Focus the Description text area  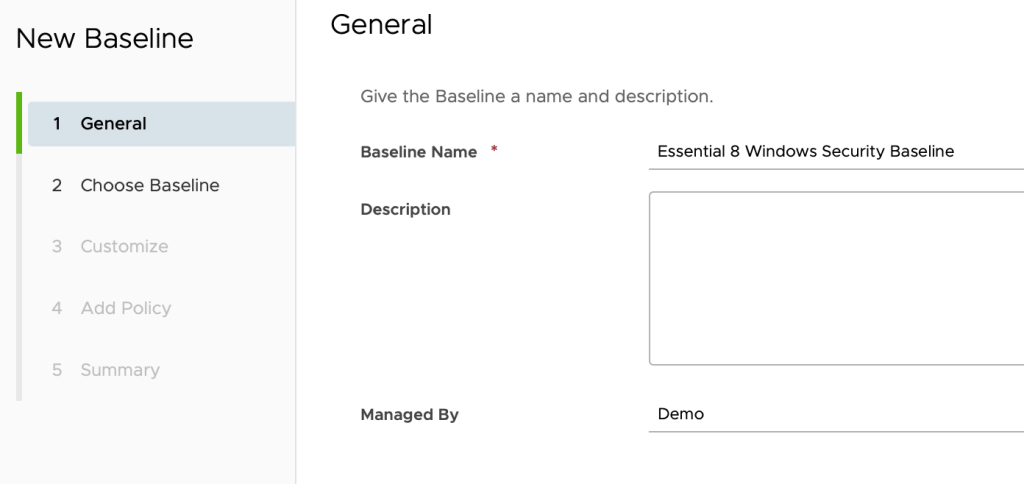(836, 278)
